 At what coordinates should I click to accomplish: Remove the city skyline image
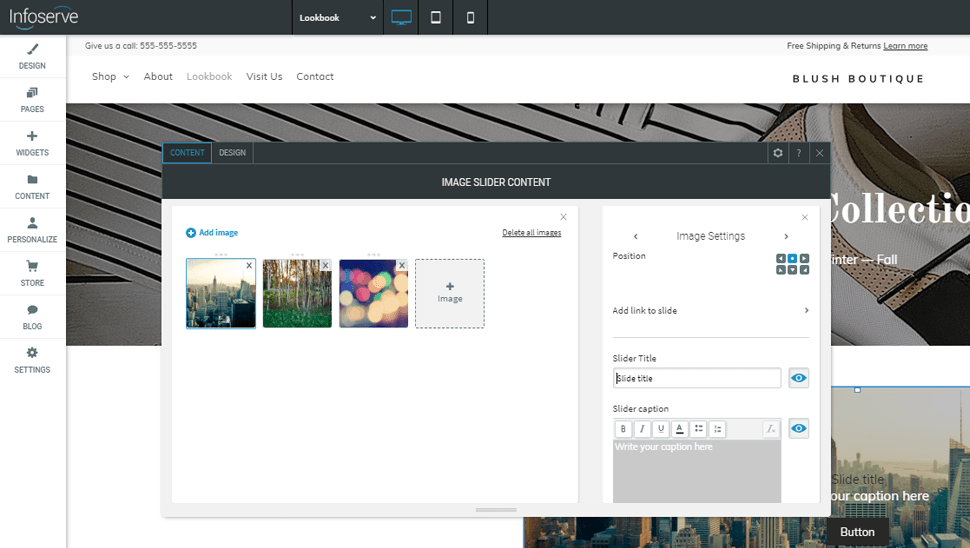point(249,265)
